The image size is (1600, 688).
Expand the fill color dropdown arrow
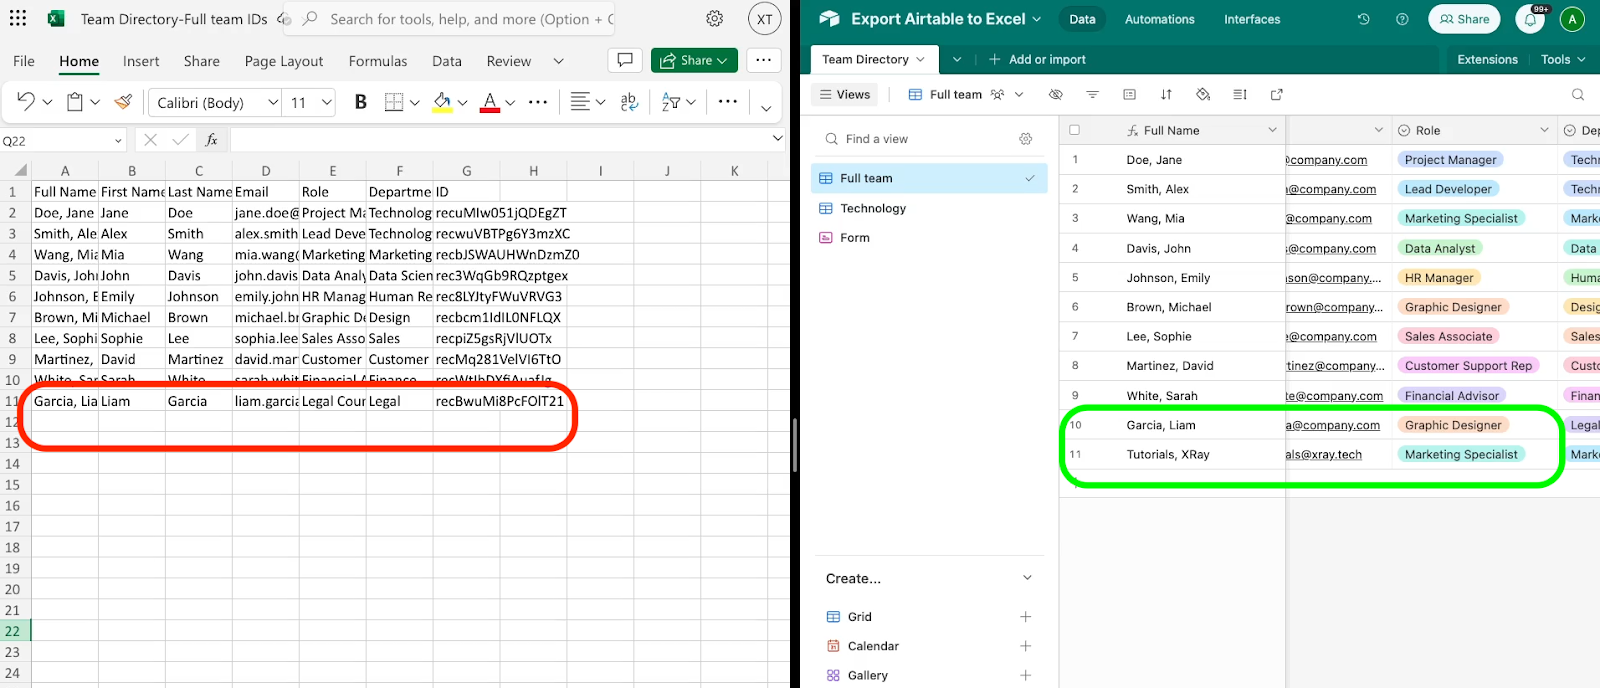click(463, 102)
